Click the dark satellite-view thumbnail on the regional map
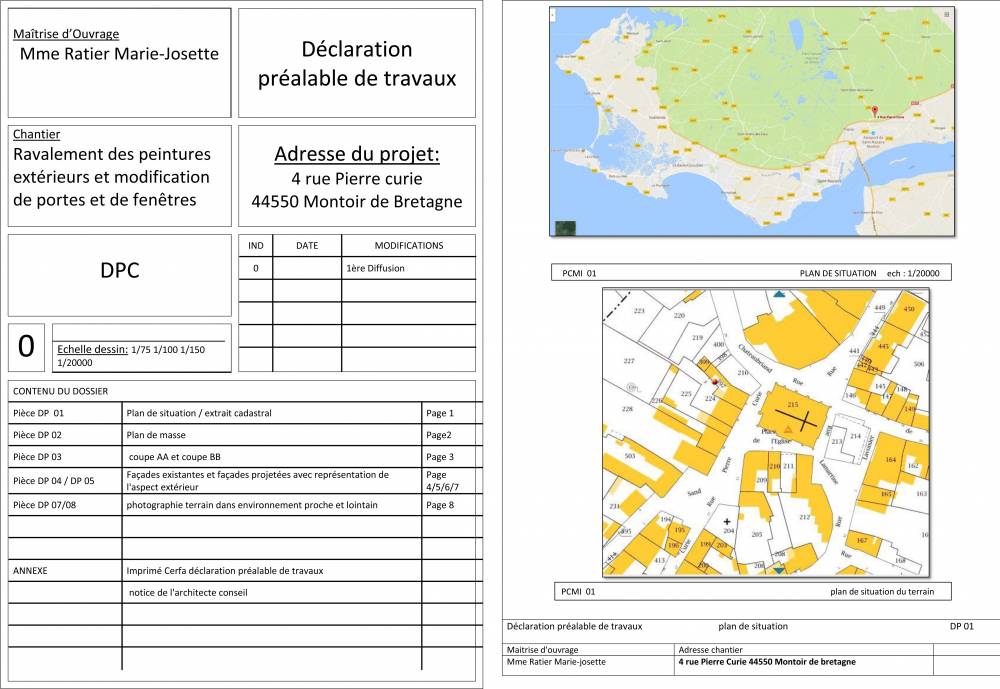The height and width of the screenshot is (689, 1000). [x=565, y=228]
